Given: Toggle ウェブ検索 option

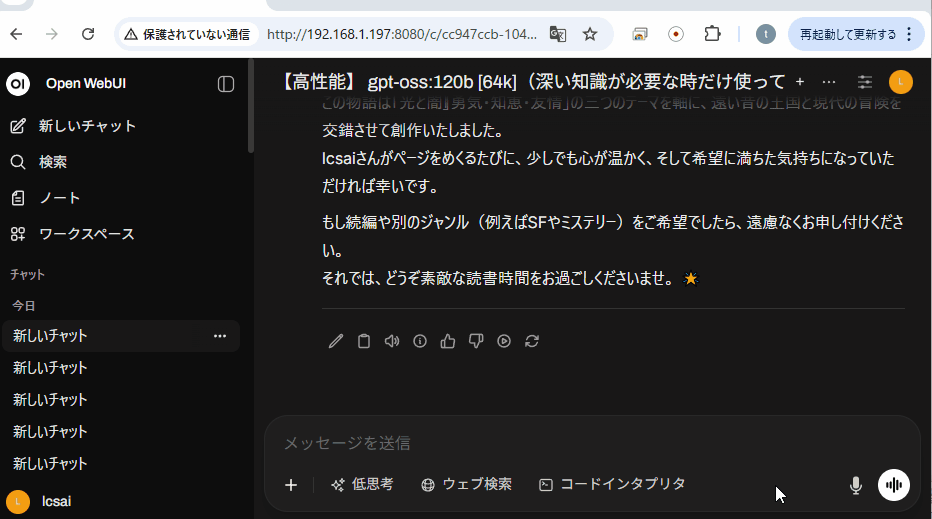Looking at the screenshot, I should point(467,485).
